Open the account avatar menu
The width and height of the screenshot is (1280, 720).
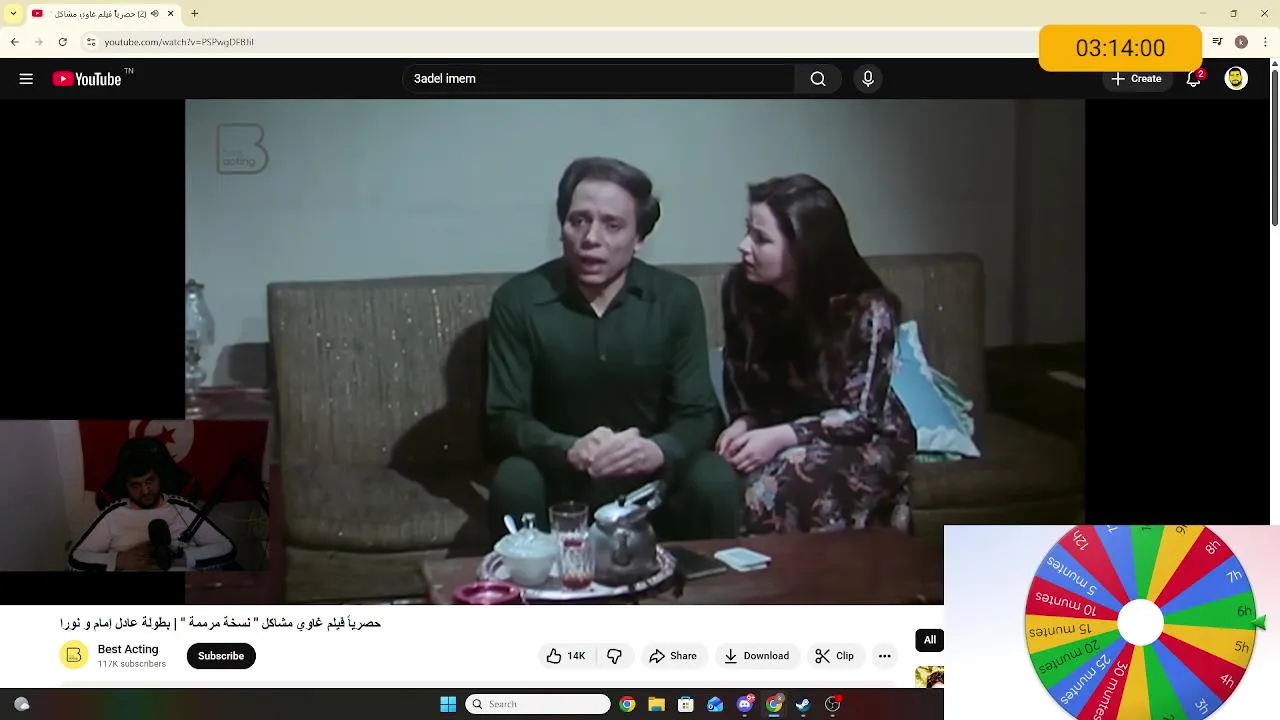(x=1236, y=79)
